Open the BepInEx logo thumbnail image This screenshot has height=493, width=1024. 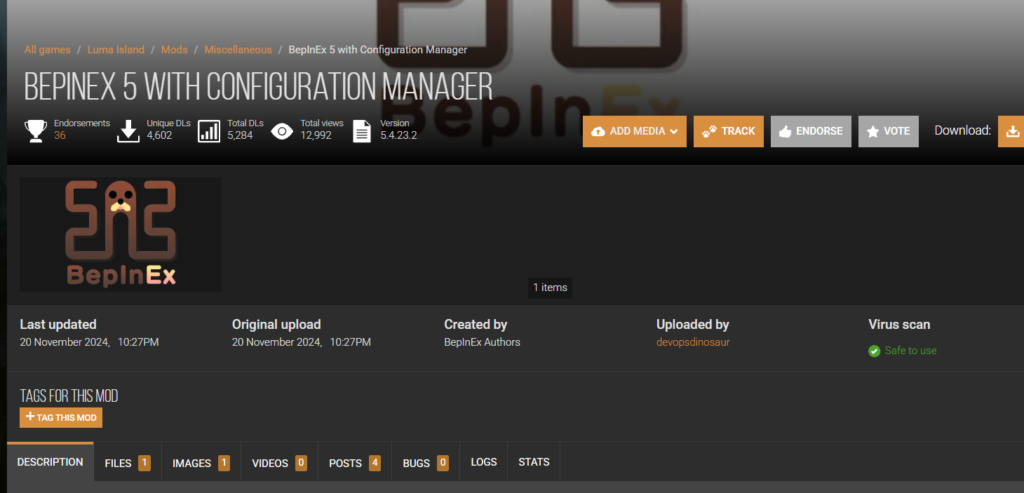[121, 235]
